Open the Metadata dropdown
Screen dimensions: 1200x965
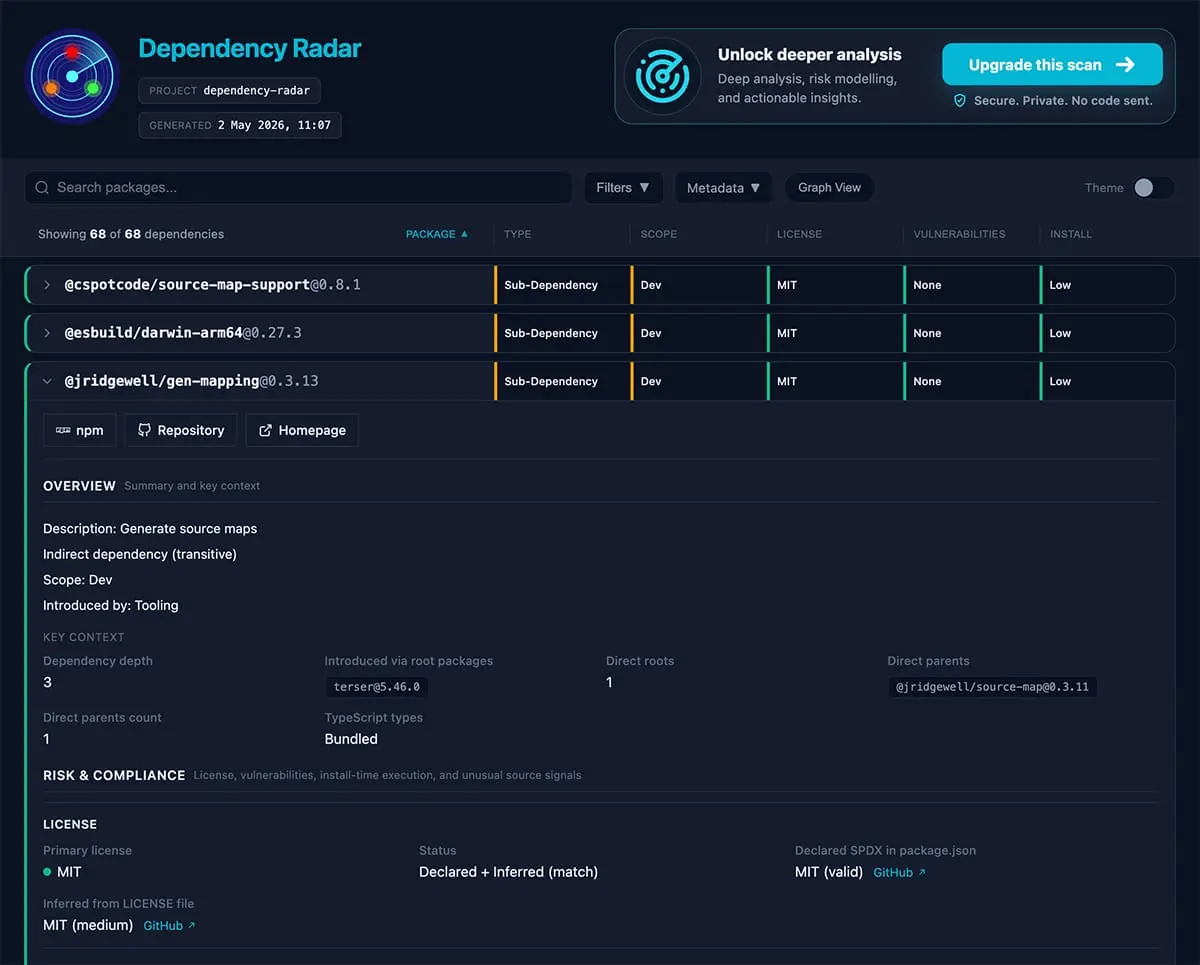click(723, 188)
